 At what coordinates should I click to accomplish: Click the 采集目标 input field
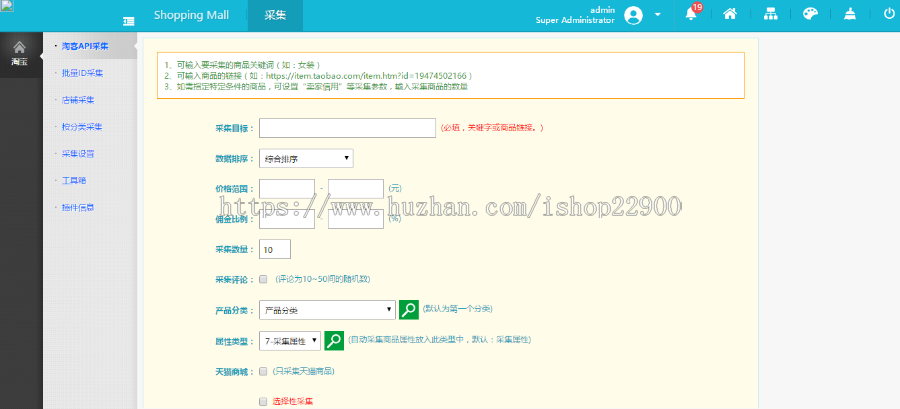[x=347, y=128]
